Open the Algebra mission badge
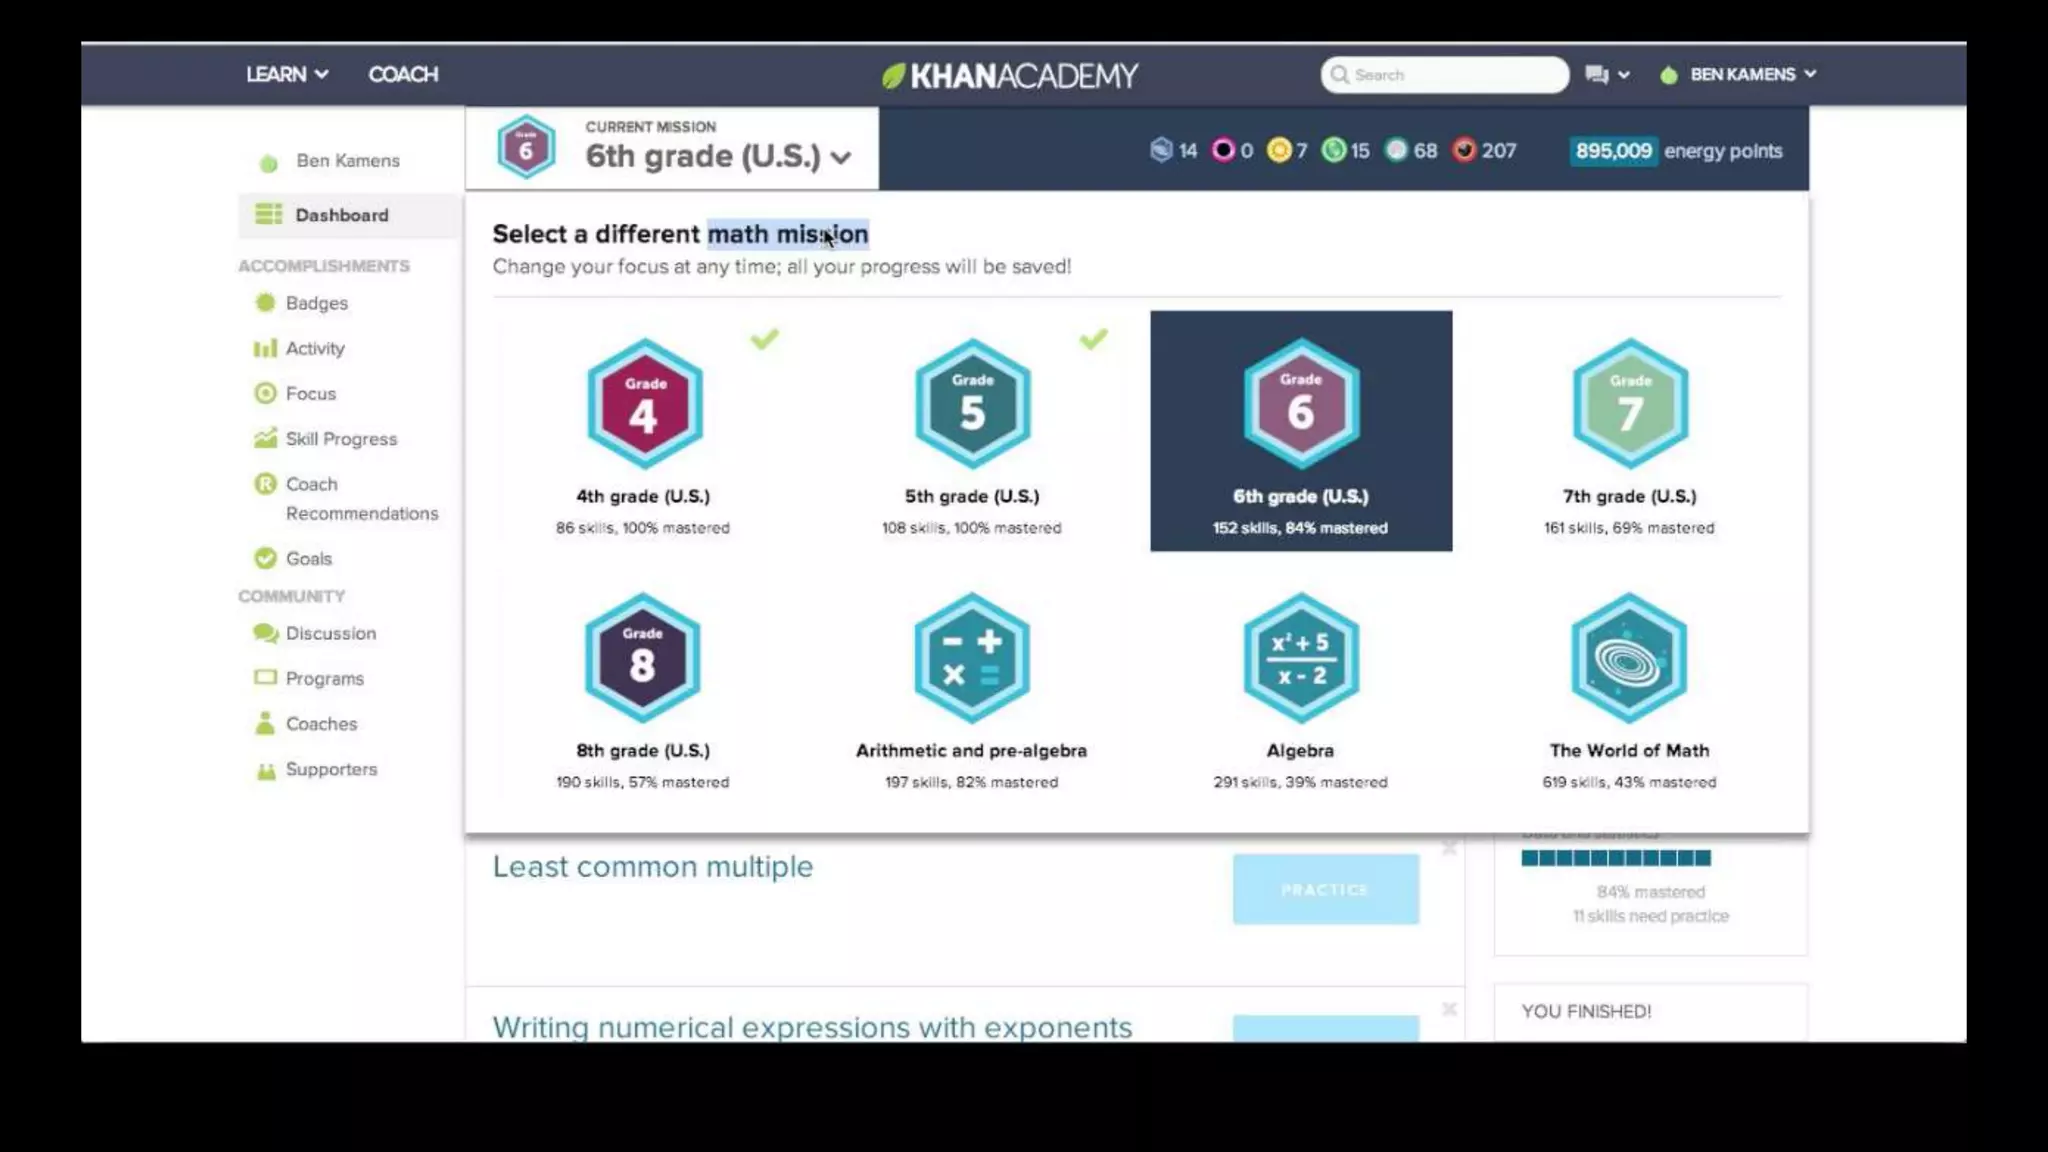 tap(1300, 658)
